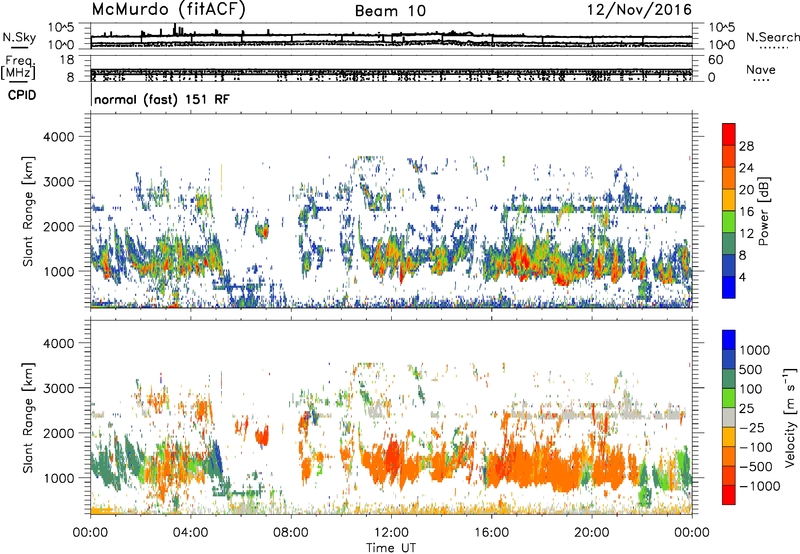800x554 pixels.
Task: Click the '16:00' time axis tick
Action: [491, 533]
